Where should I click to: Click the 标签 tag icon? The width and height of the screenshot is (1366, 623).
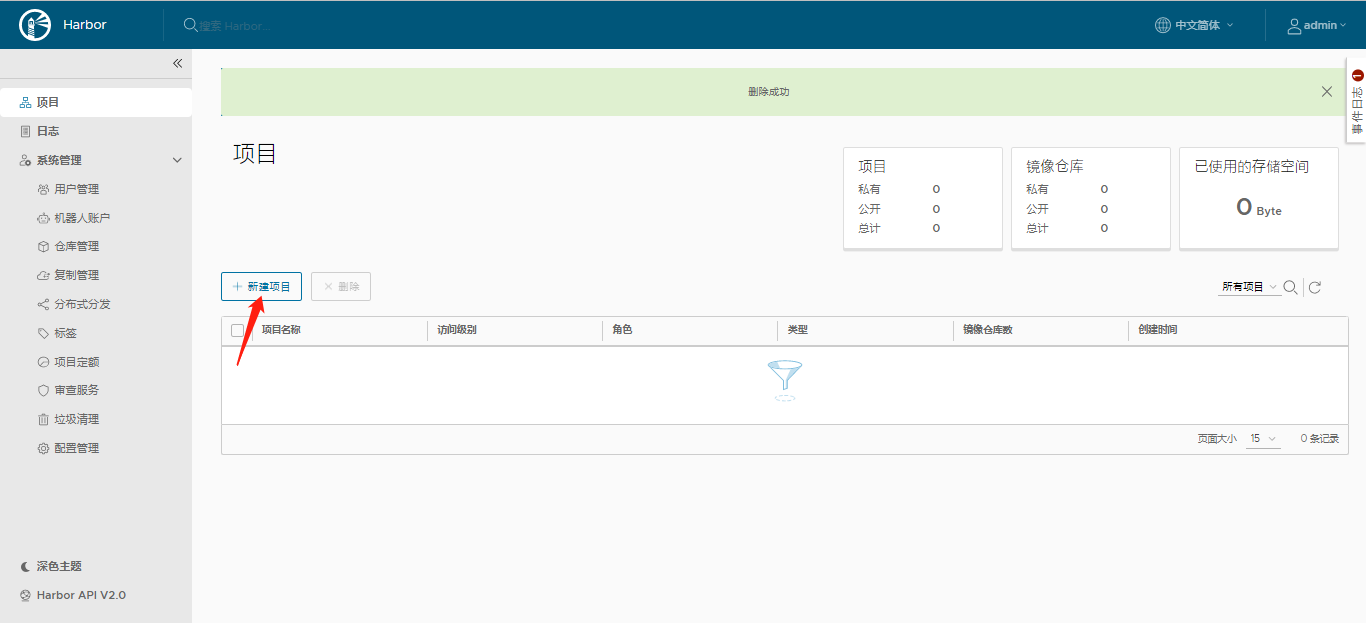[x=43, y=333]
